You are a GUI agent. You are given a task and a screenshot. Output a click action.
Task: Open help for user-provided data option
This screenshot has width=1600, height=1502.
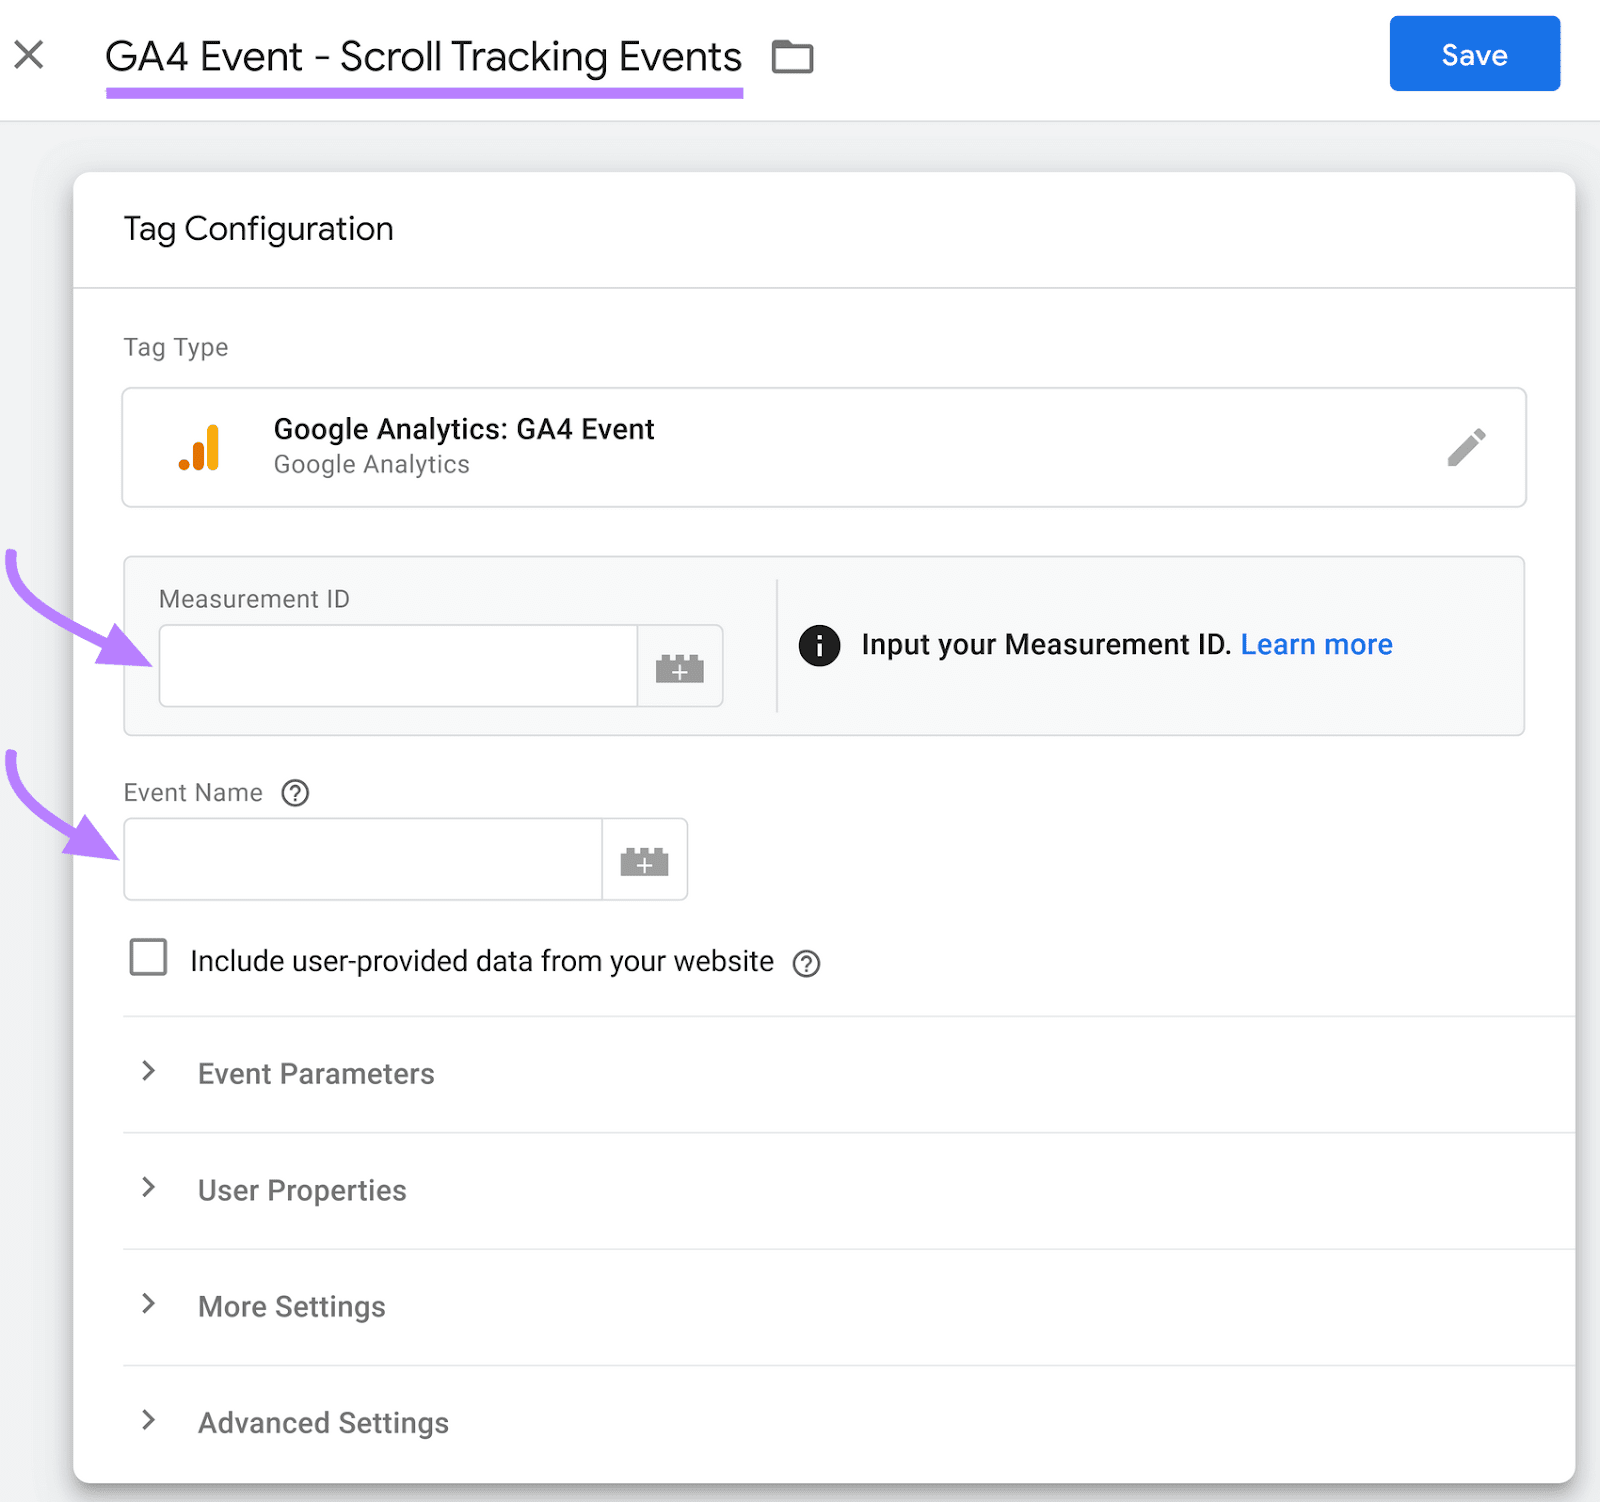point(806,962)
